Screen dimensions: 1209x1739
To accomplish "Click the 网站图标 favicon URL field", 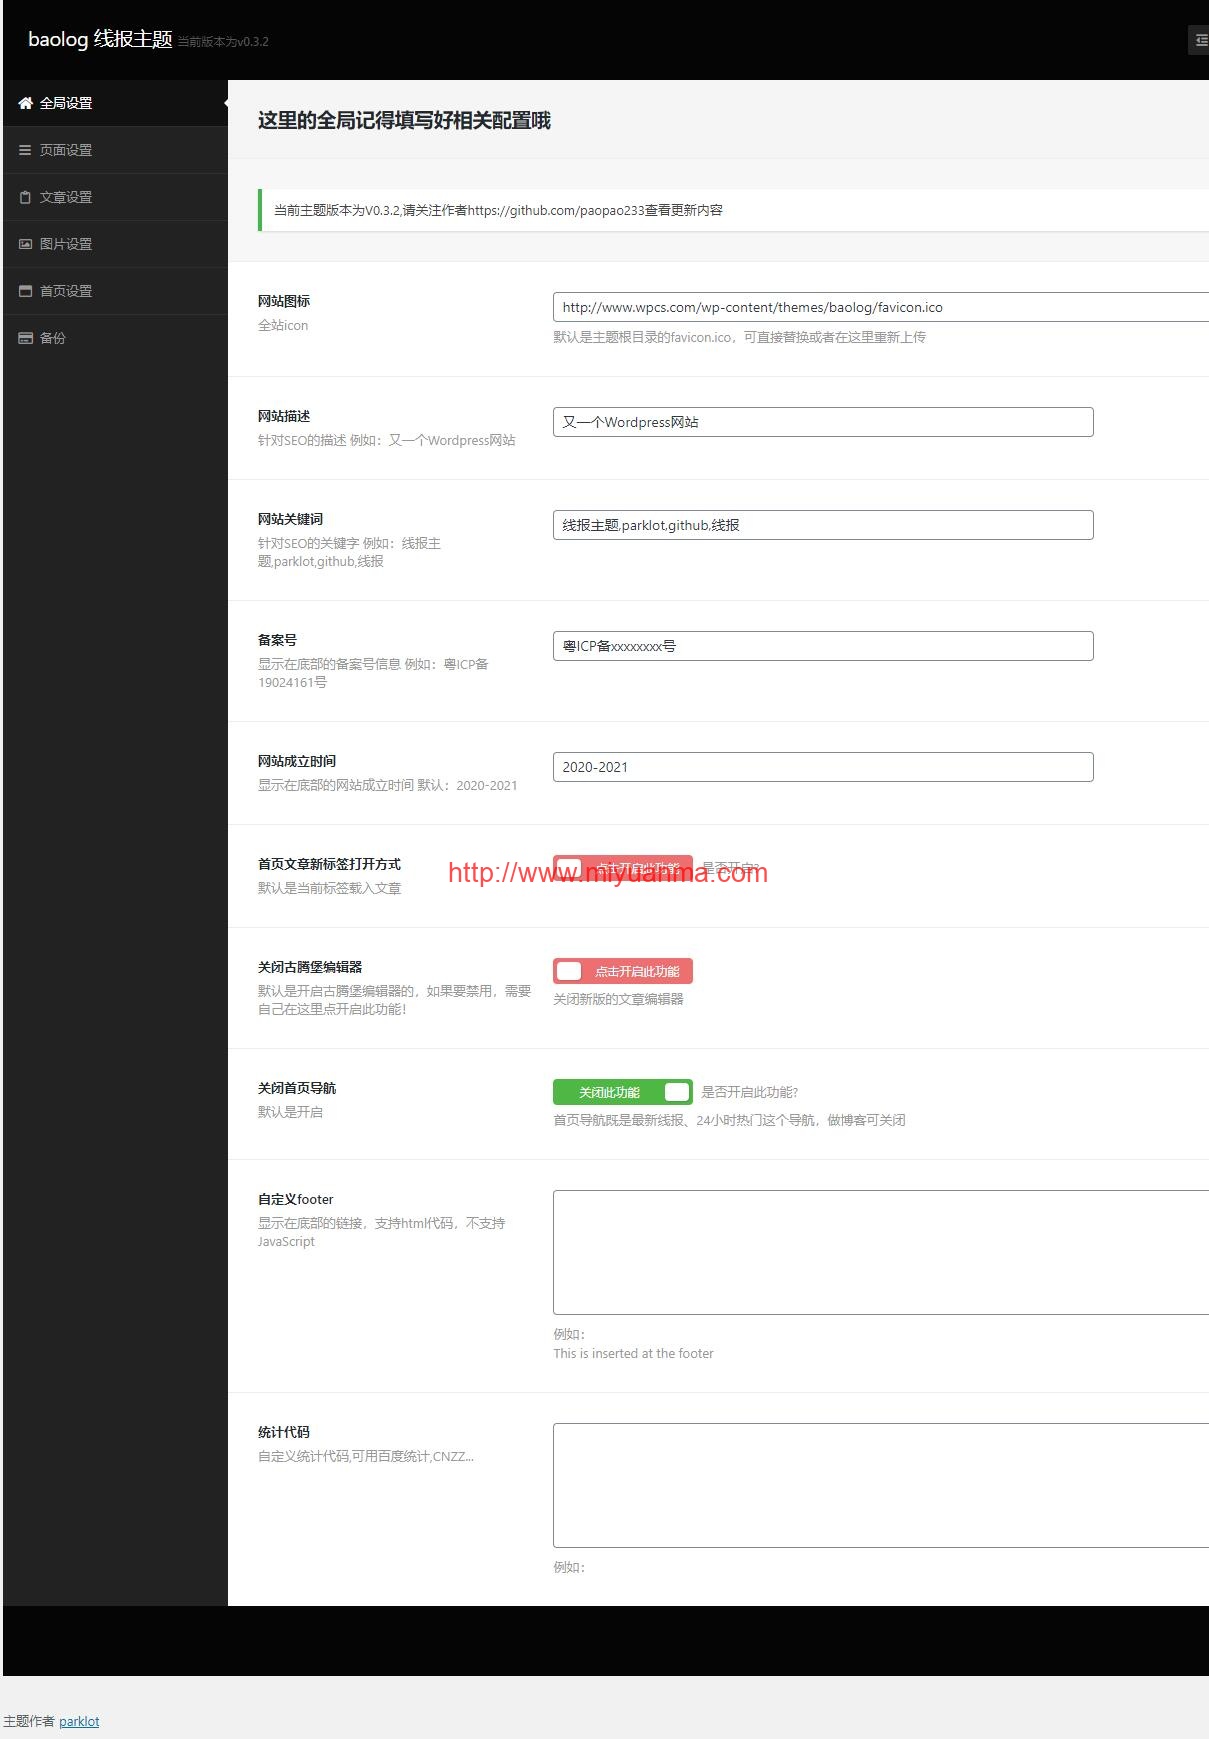I will [x=881, y=307].
